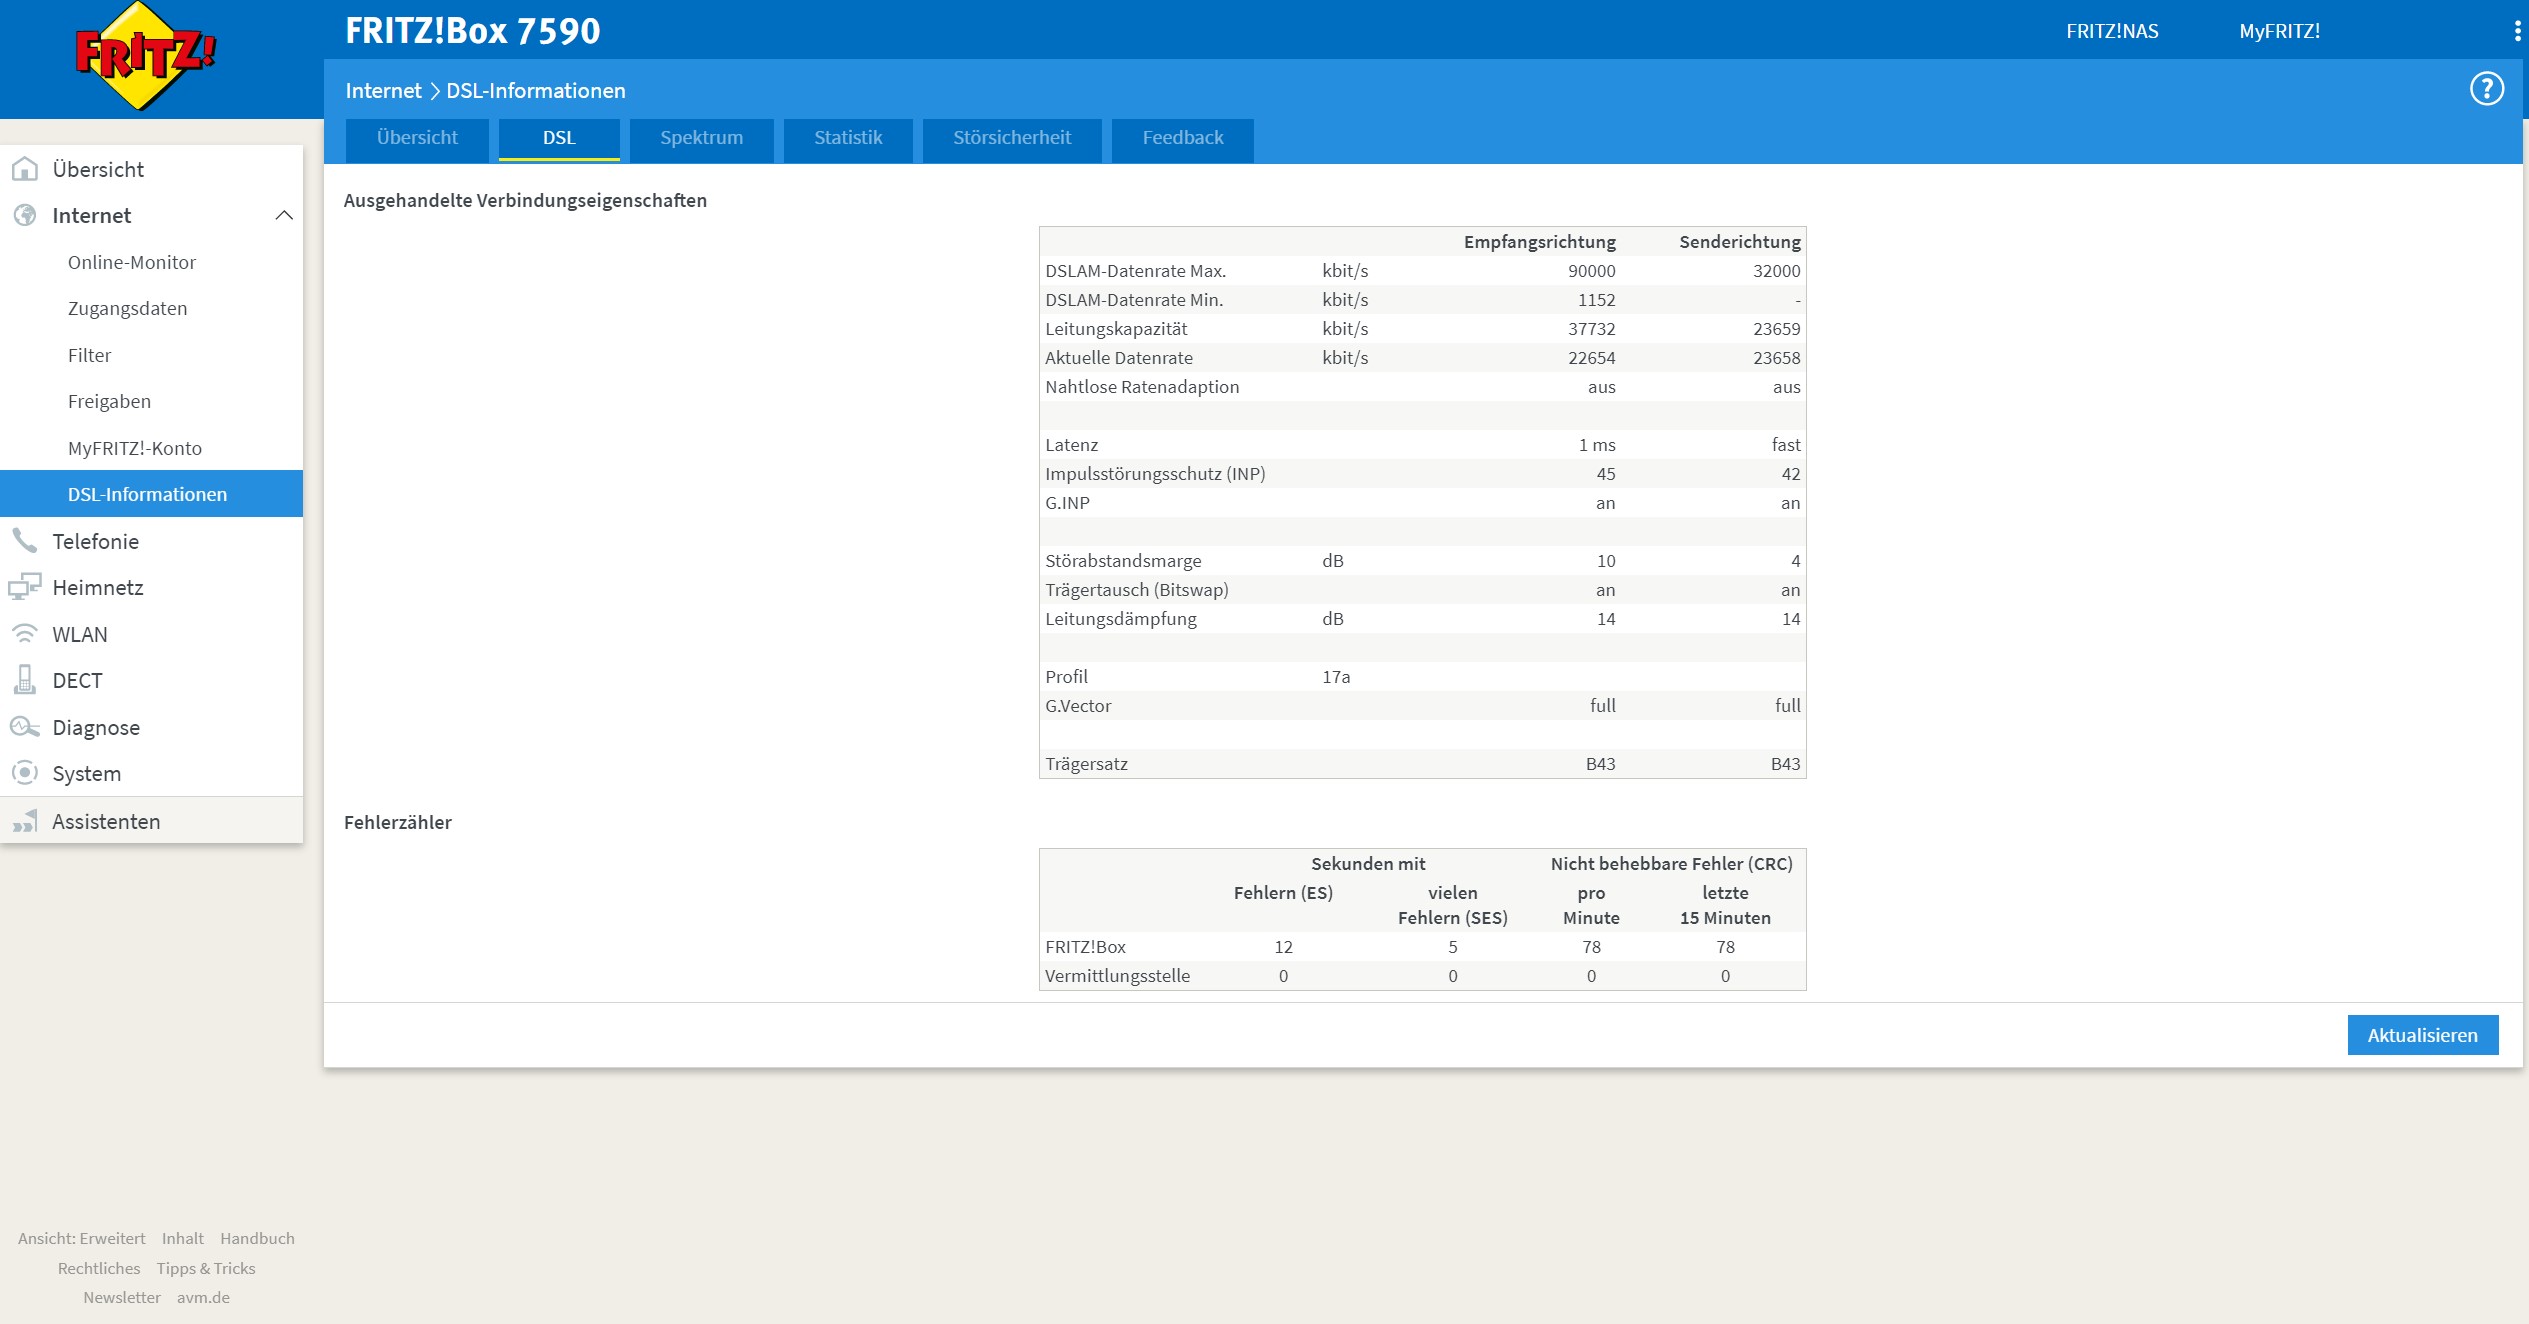Open the help question mark icon
Image resolution: width=2529 pixels, height=1324 pixels.
click(2486, 89)
